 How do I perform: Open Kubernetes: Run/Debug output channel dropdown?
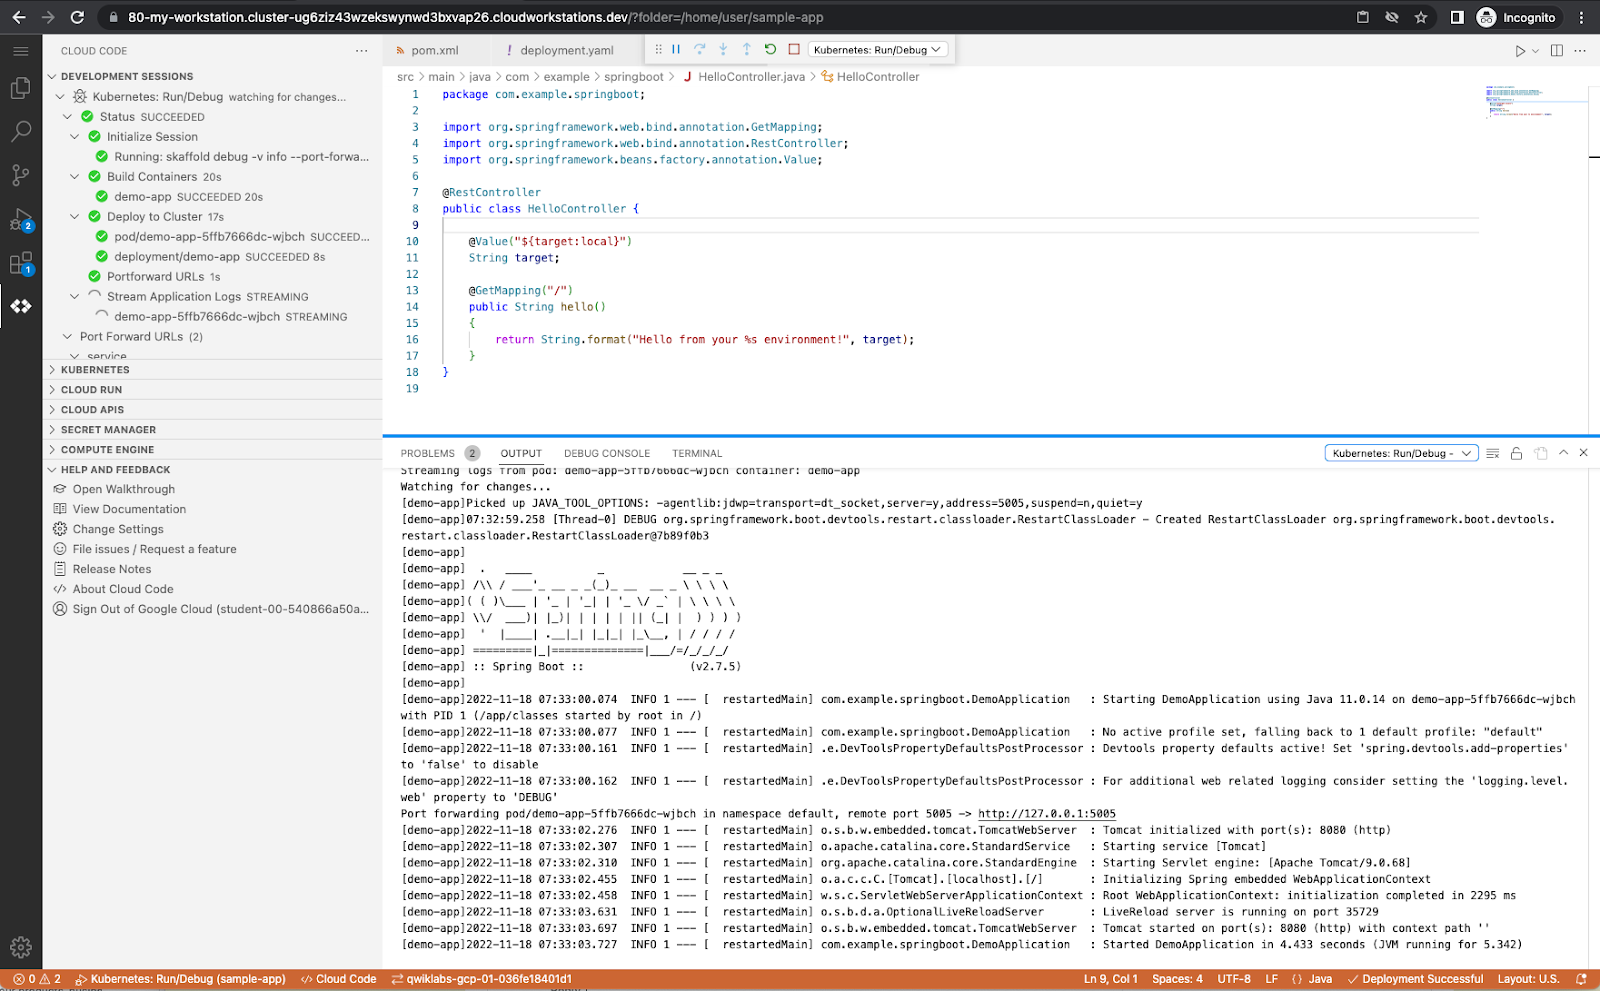coord(1401,453)
